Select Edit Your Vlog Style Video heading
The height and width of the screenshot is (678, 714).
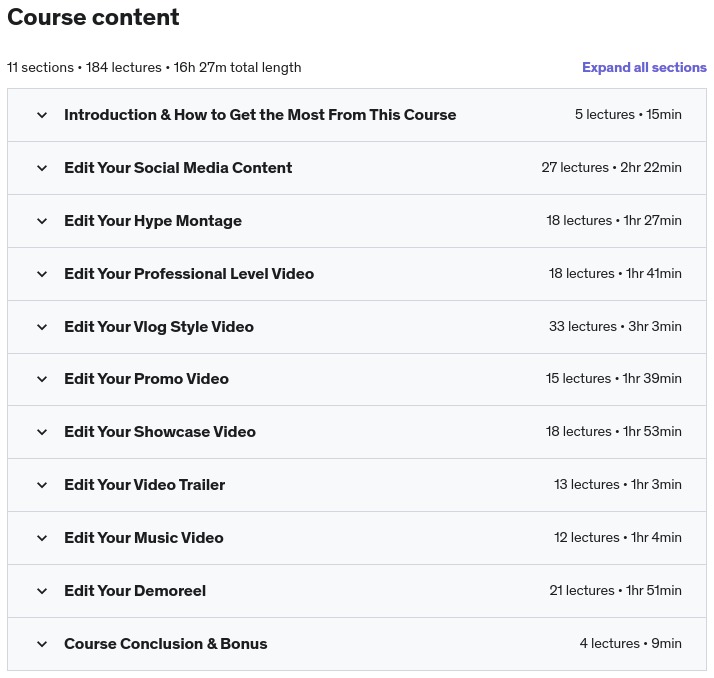[159, 327]
